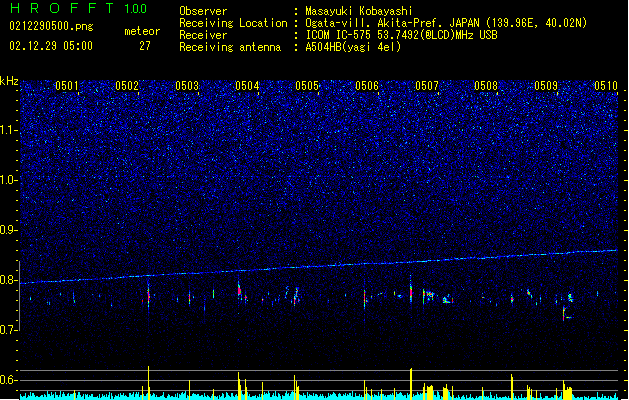629x400 pixels.
Task: Click the 'Receiving antenna' field label
Action: click(230, 47)
